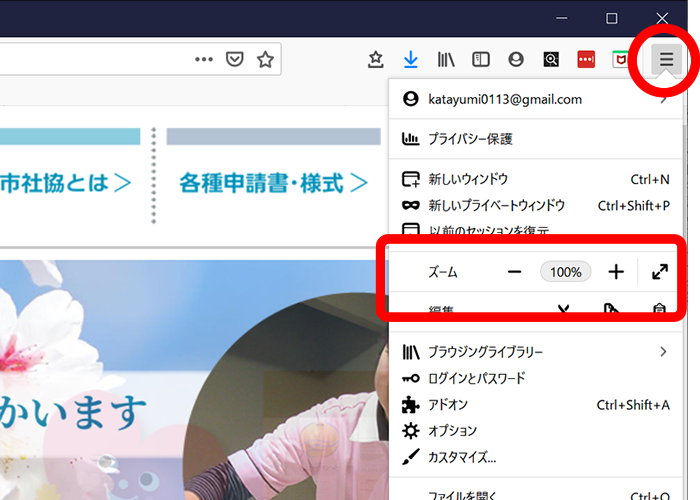
Task: Open the Firefox hamburger application menu
Action: (666, 59)
